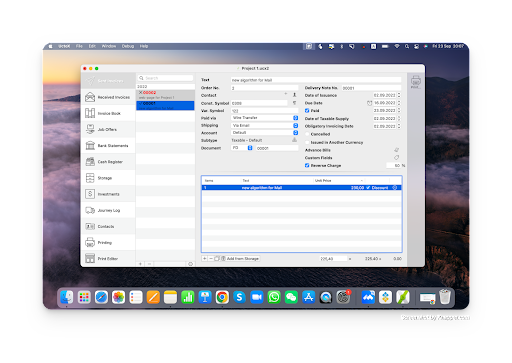This screenshot has height=363, width=512.
Task: Add new item with plus below items table
Action: [205, 258]
